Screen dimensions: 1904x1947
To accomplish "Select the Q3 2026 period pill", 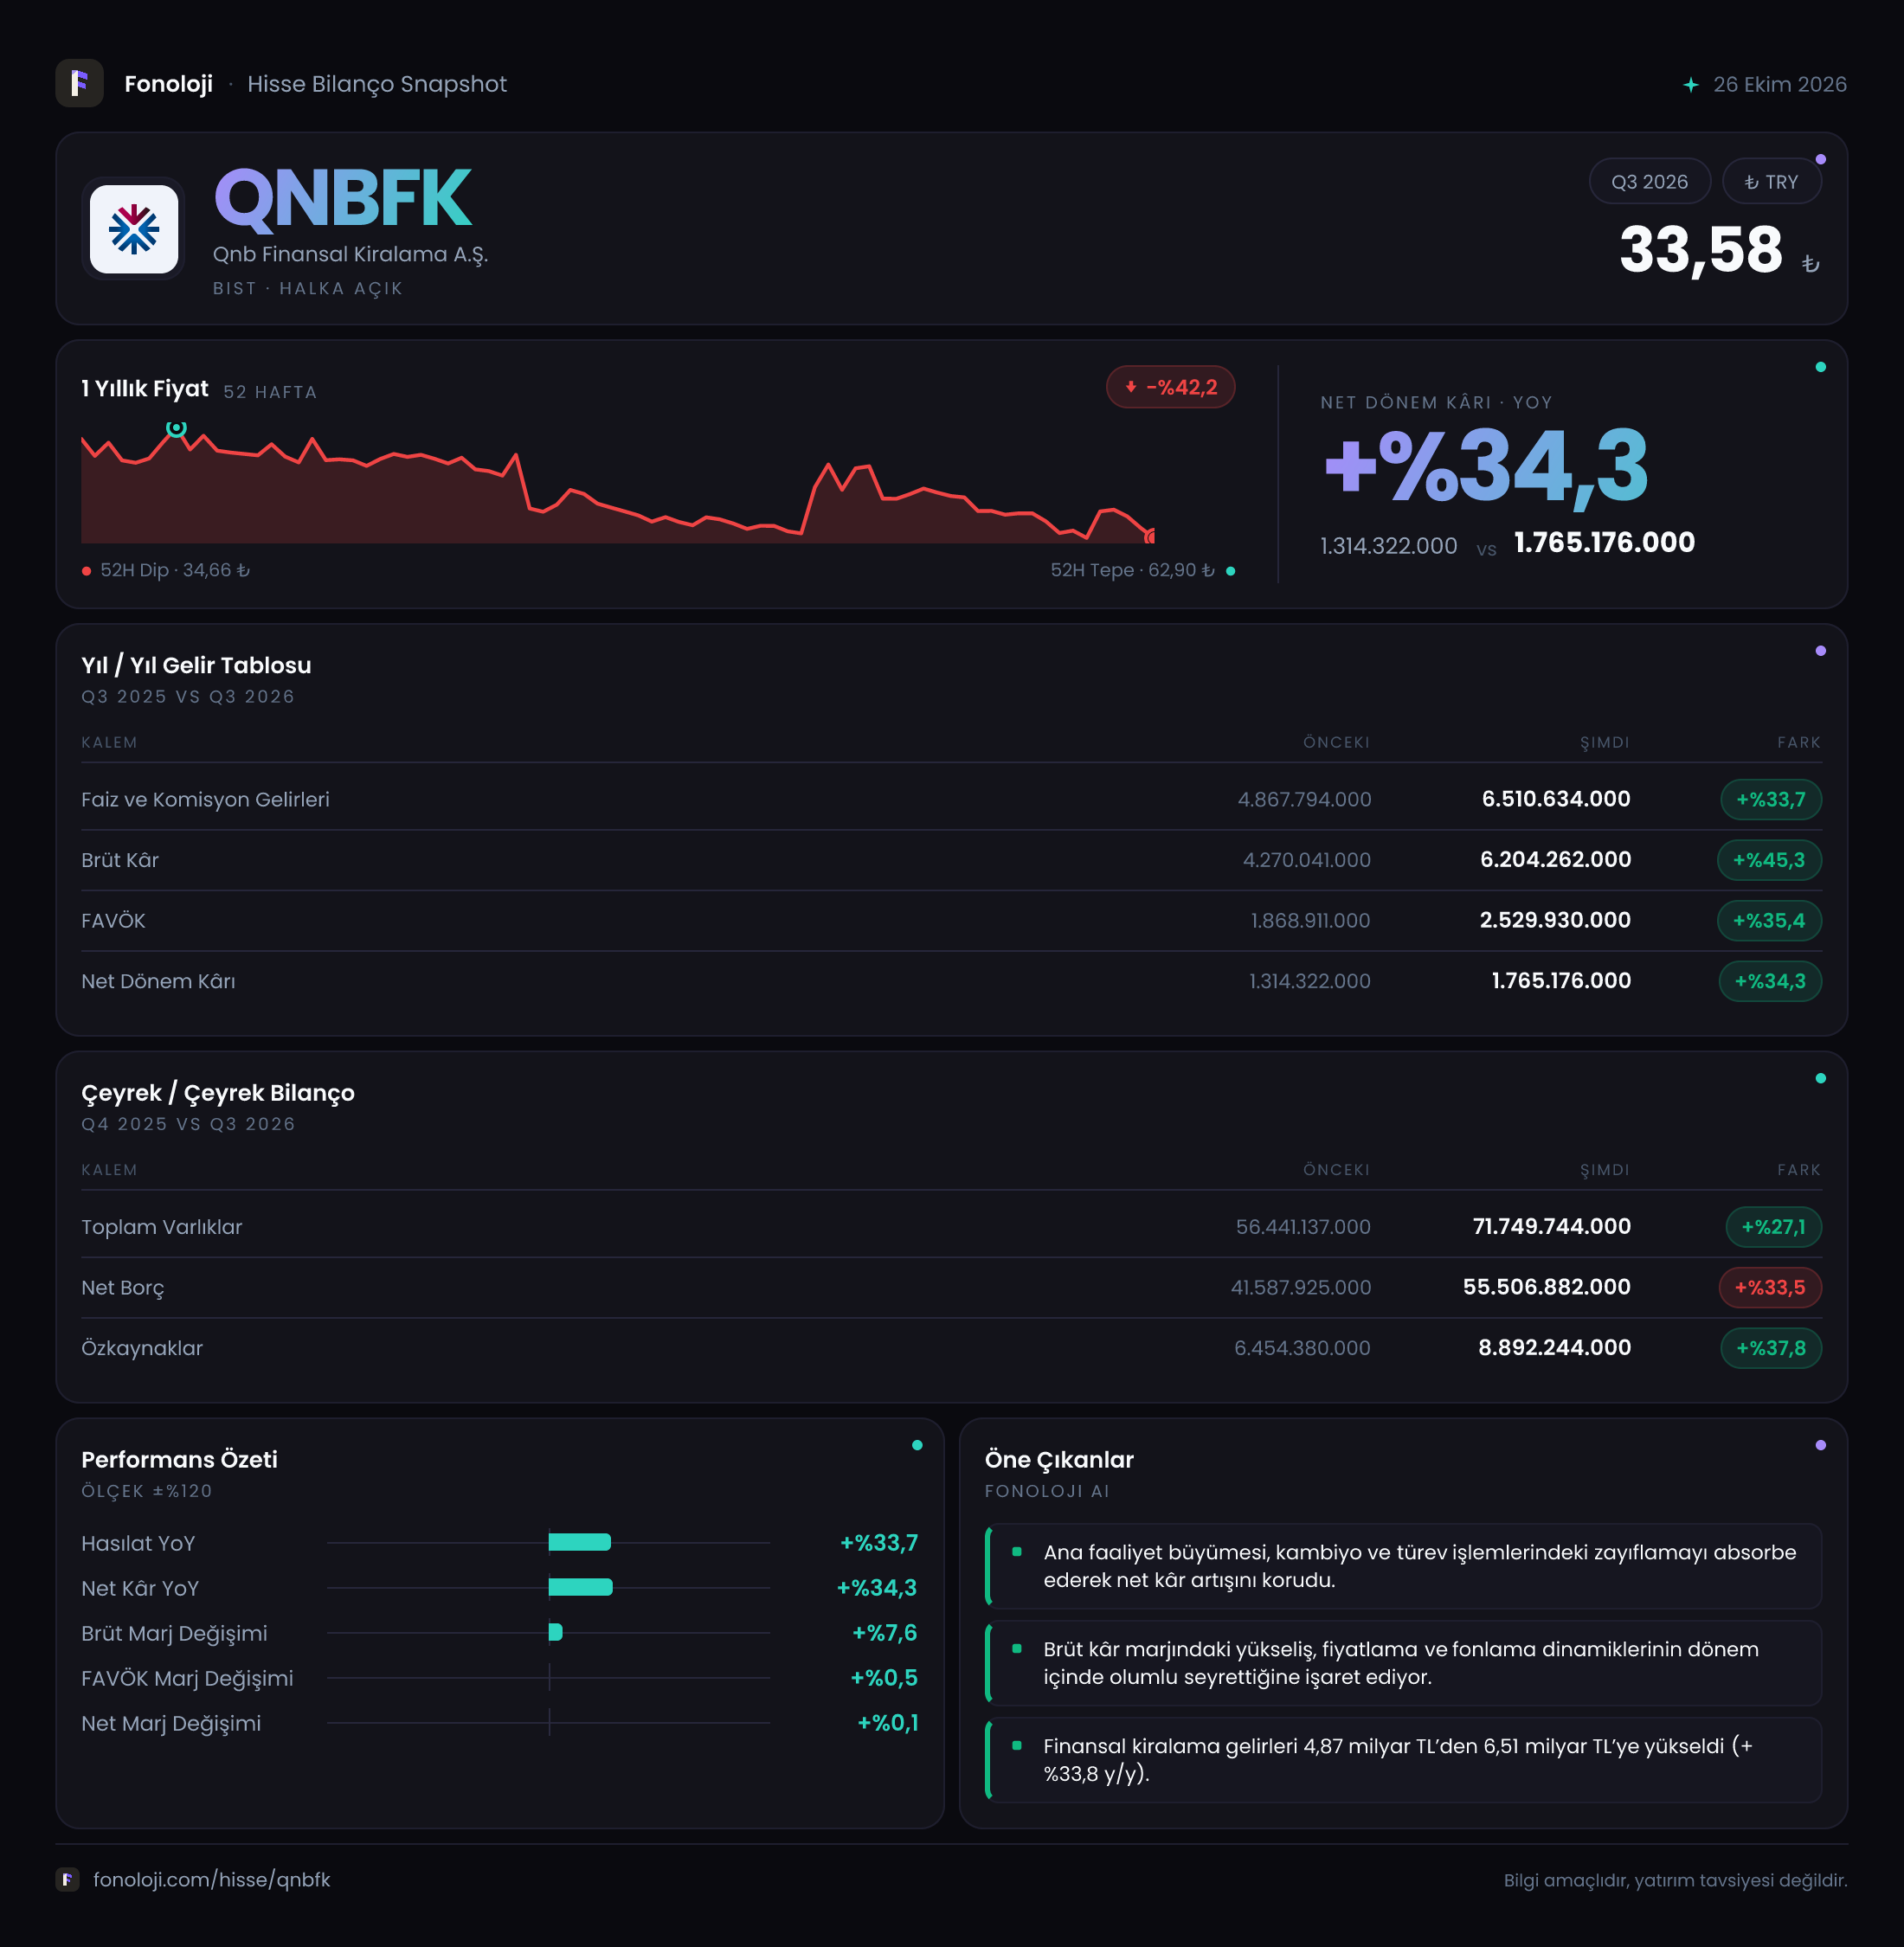I will tap(1649, 181).
